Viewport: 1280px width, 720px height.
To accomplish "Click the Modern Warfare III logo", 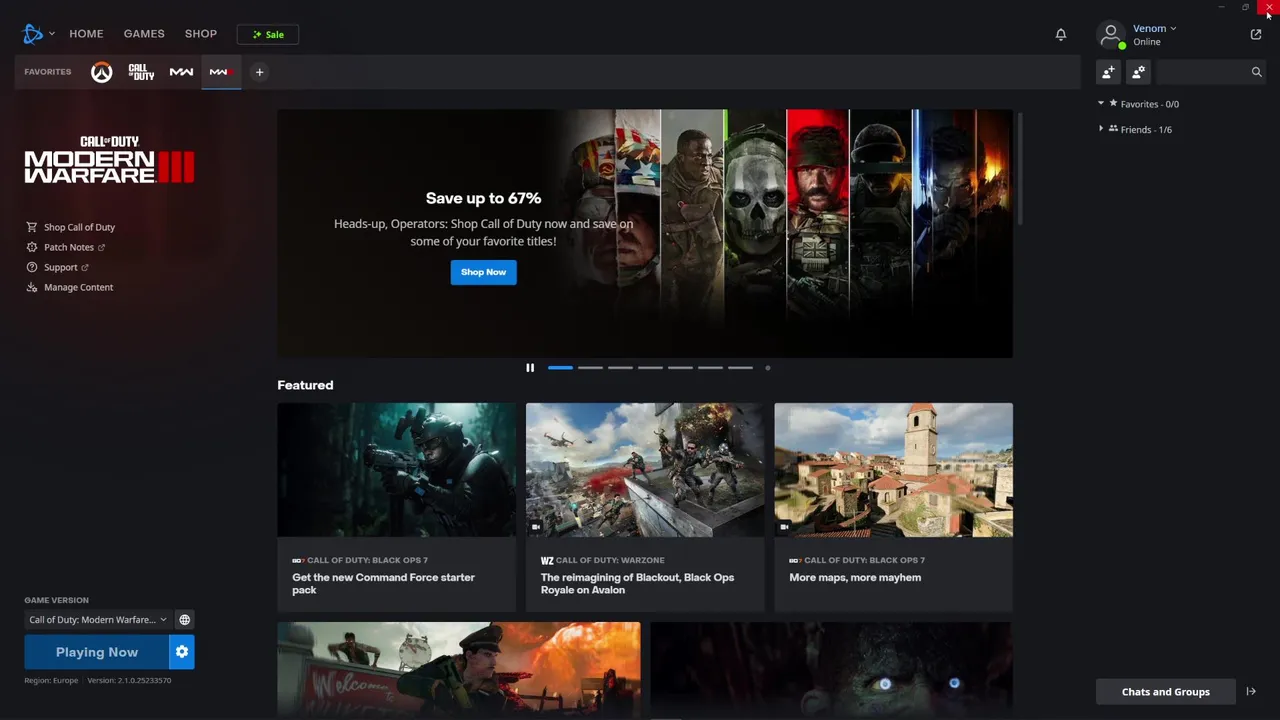I will [x=109, y=160].
